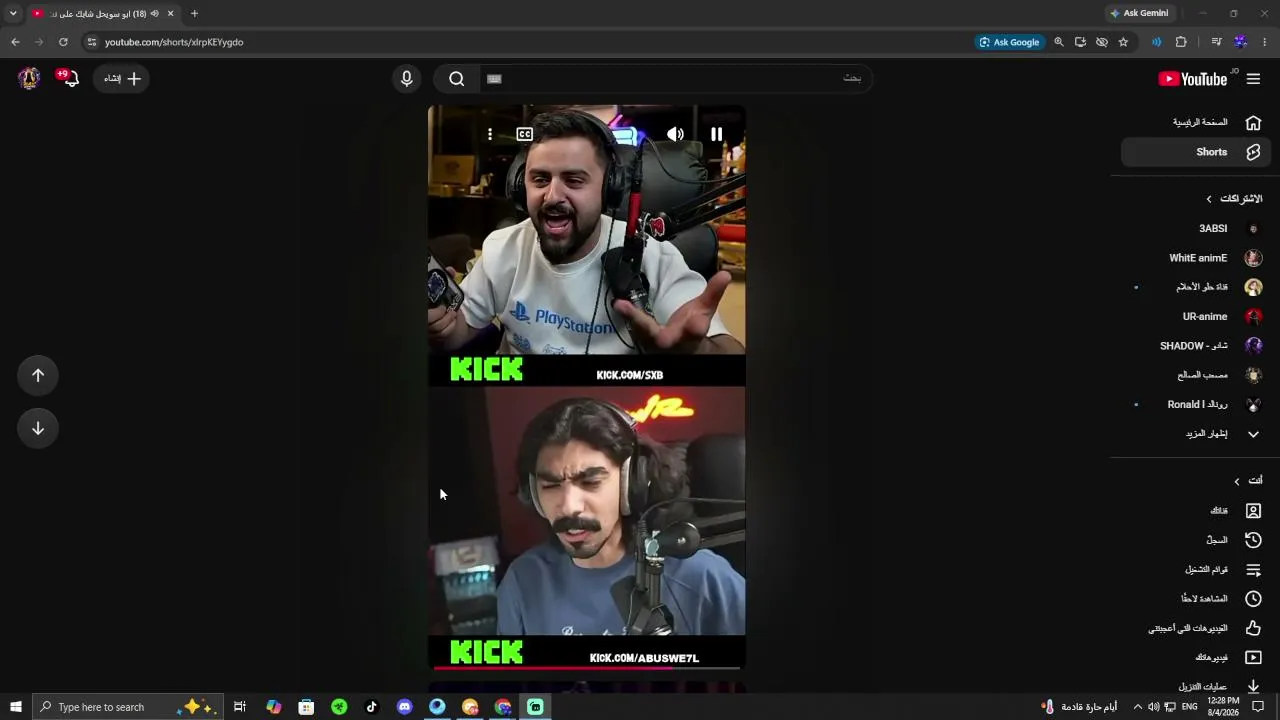Go to the previous Short with up arrow

(x=38, y=375)
